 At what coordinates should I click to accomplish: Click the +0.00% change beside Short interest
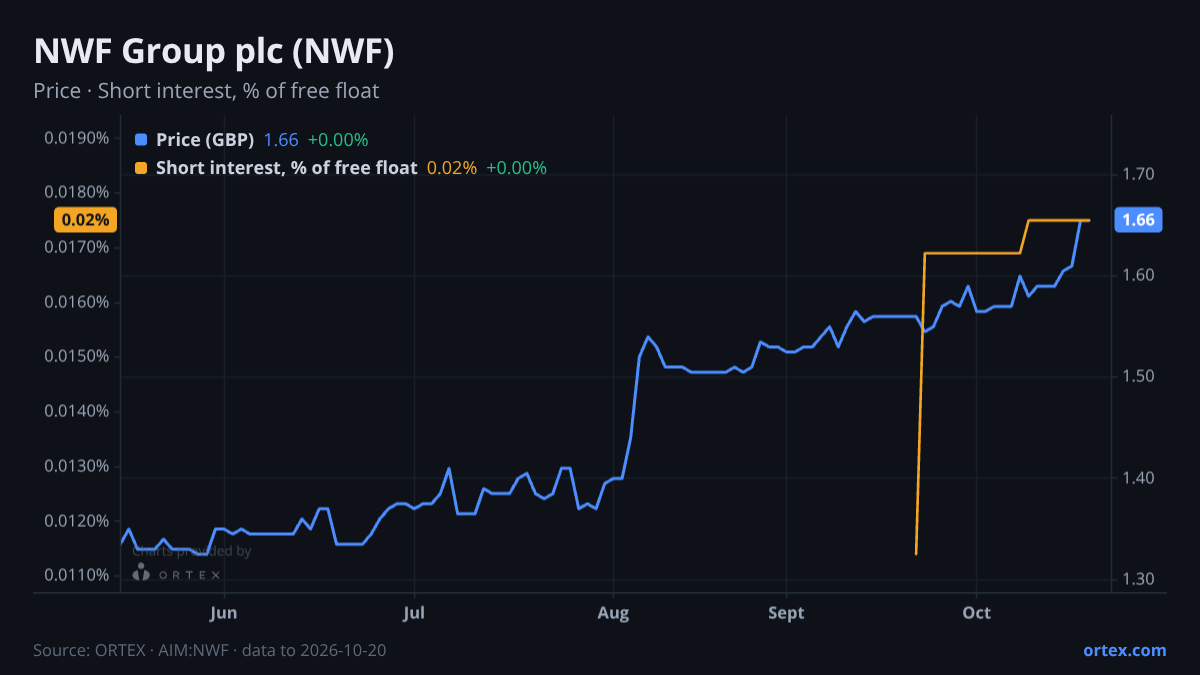[x=517, y=168]
